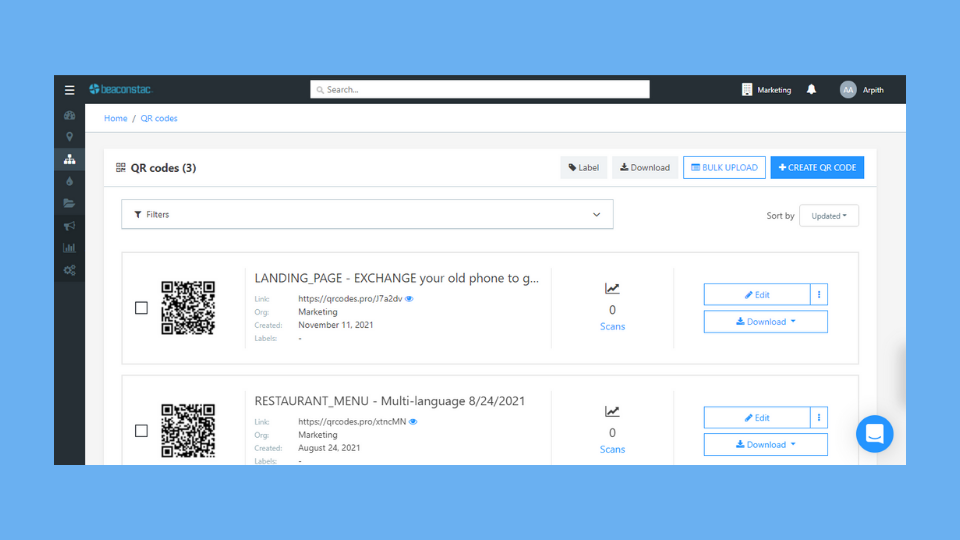
Task: Open the folder icon in the sidebar
Action: (69, 203)
